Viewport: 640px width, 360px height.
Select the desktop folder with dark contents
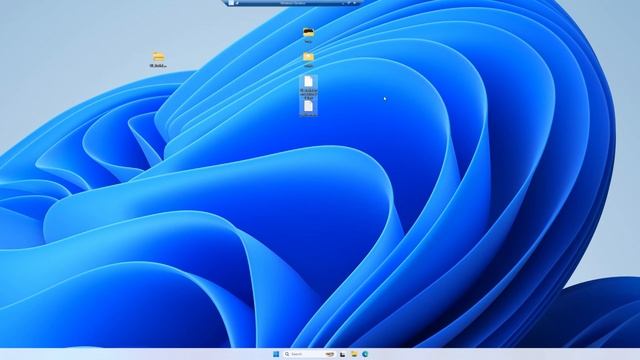(x=308, y=35)
